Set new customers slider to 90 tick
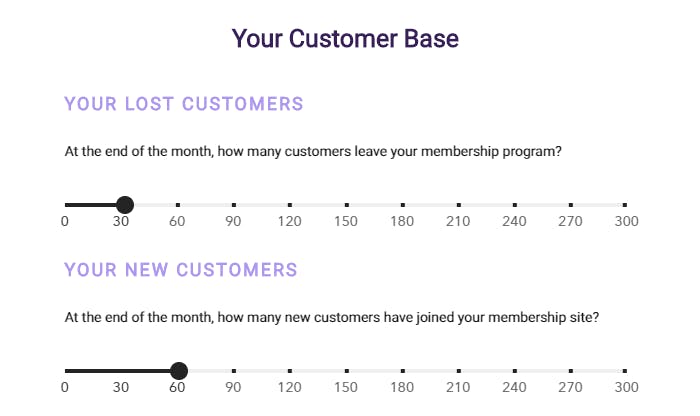The image size is (700, 416). [234, 371]
